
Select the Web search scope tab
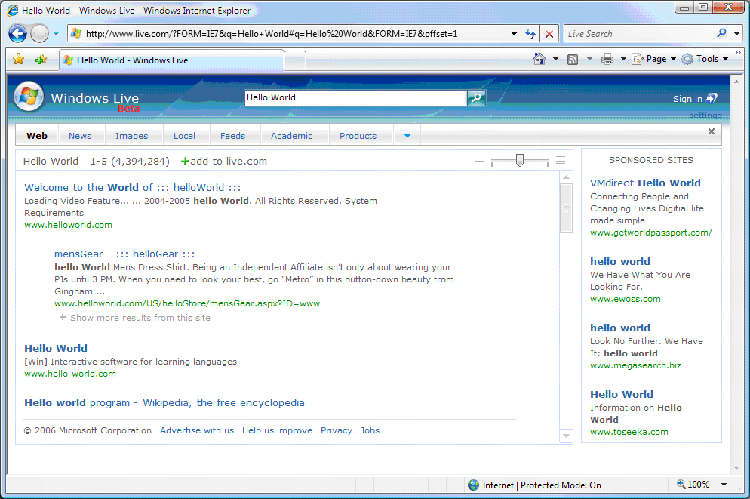pyautogui.click(x=37, y=135)
